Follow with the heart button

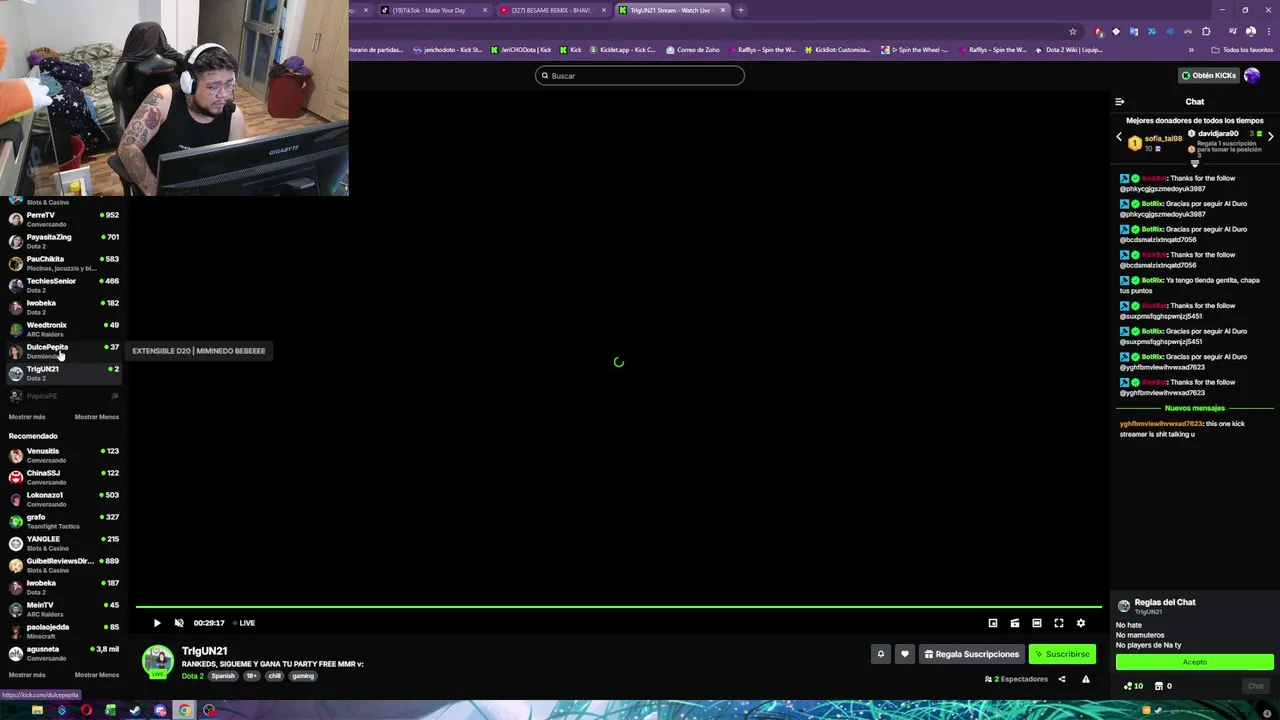[x=905, y=654]
